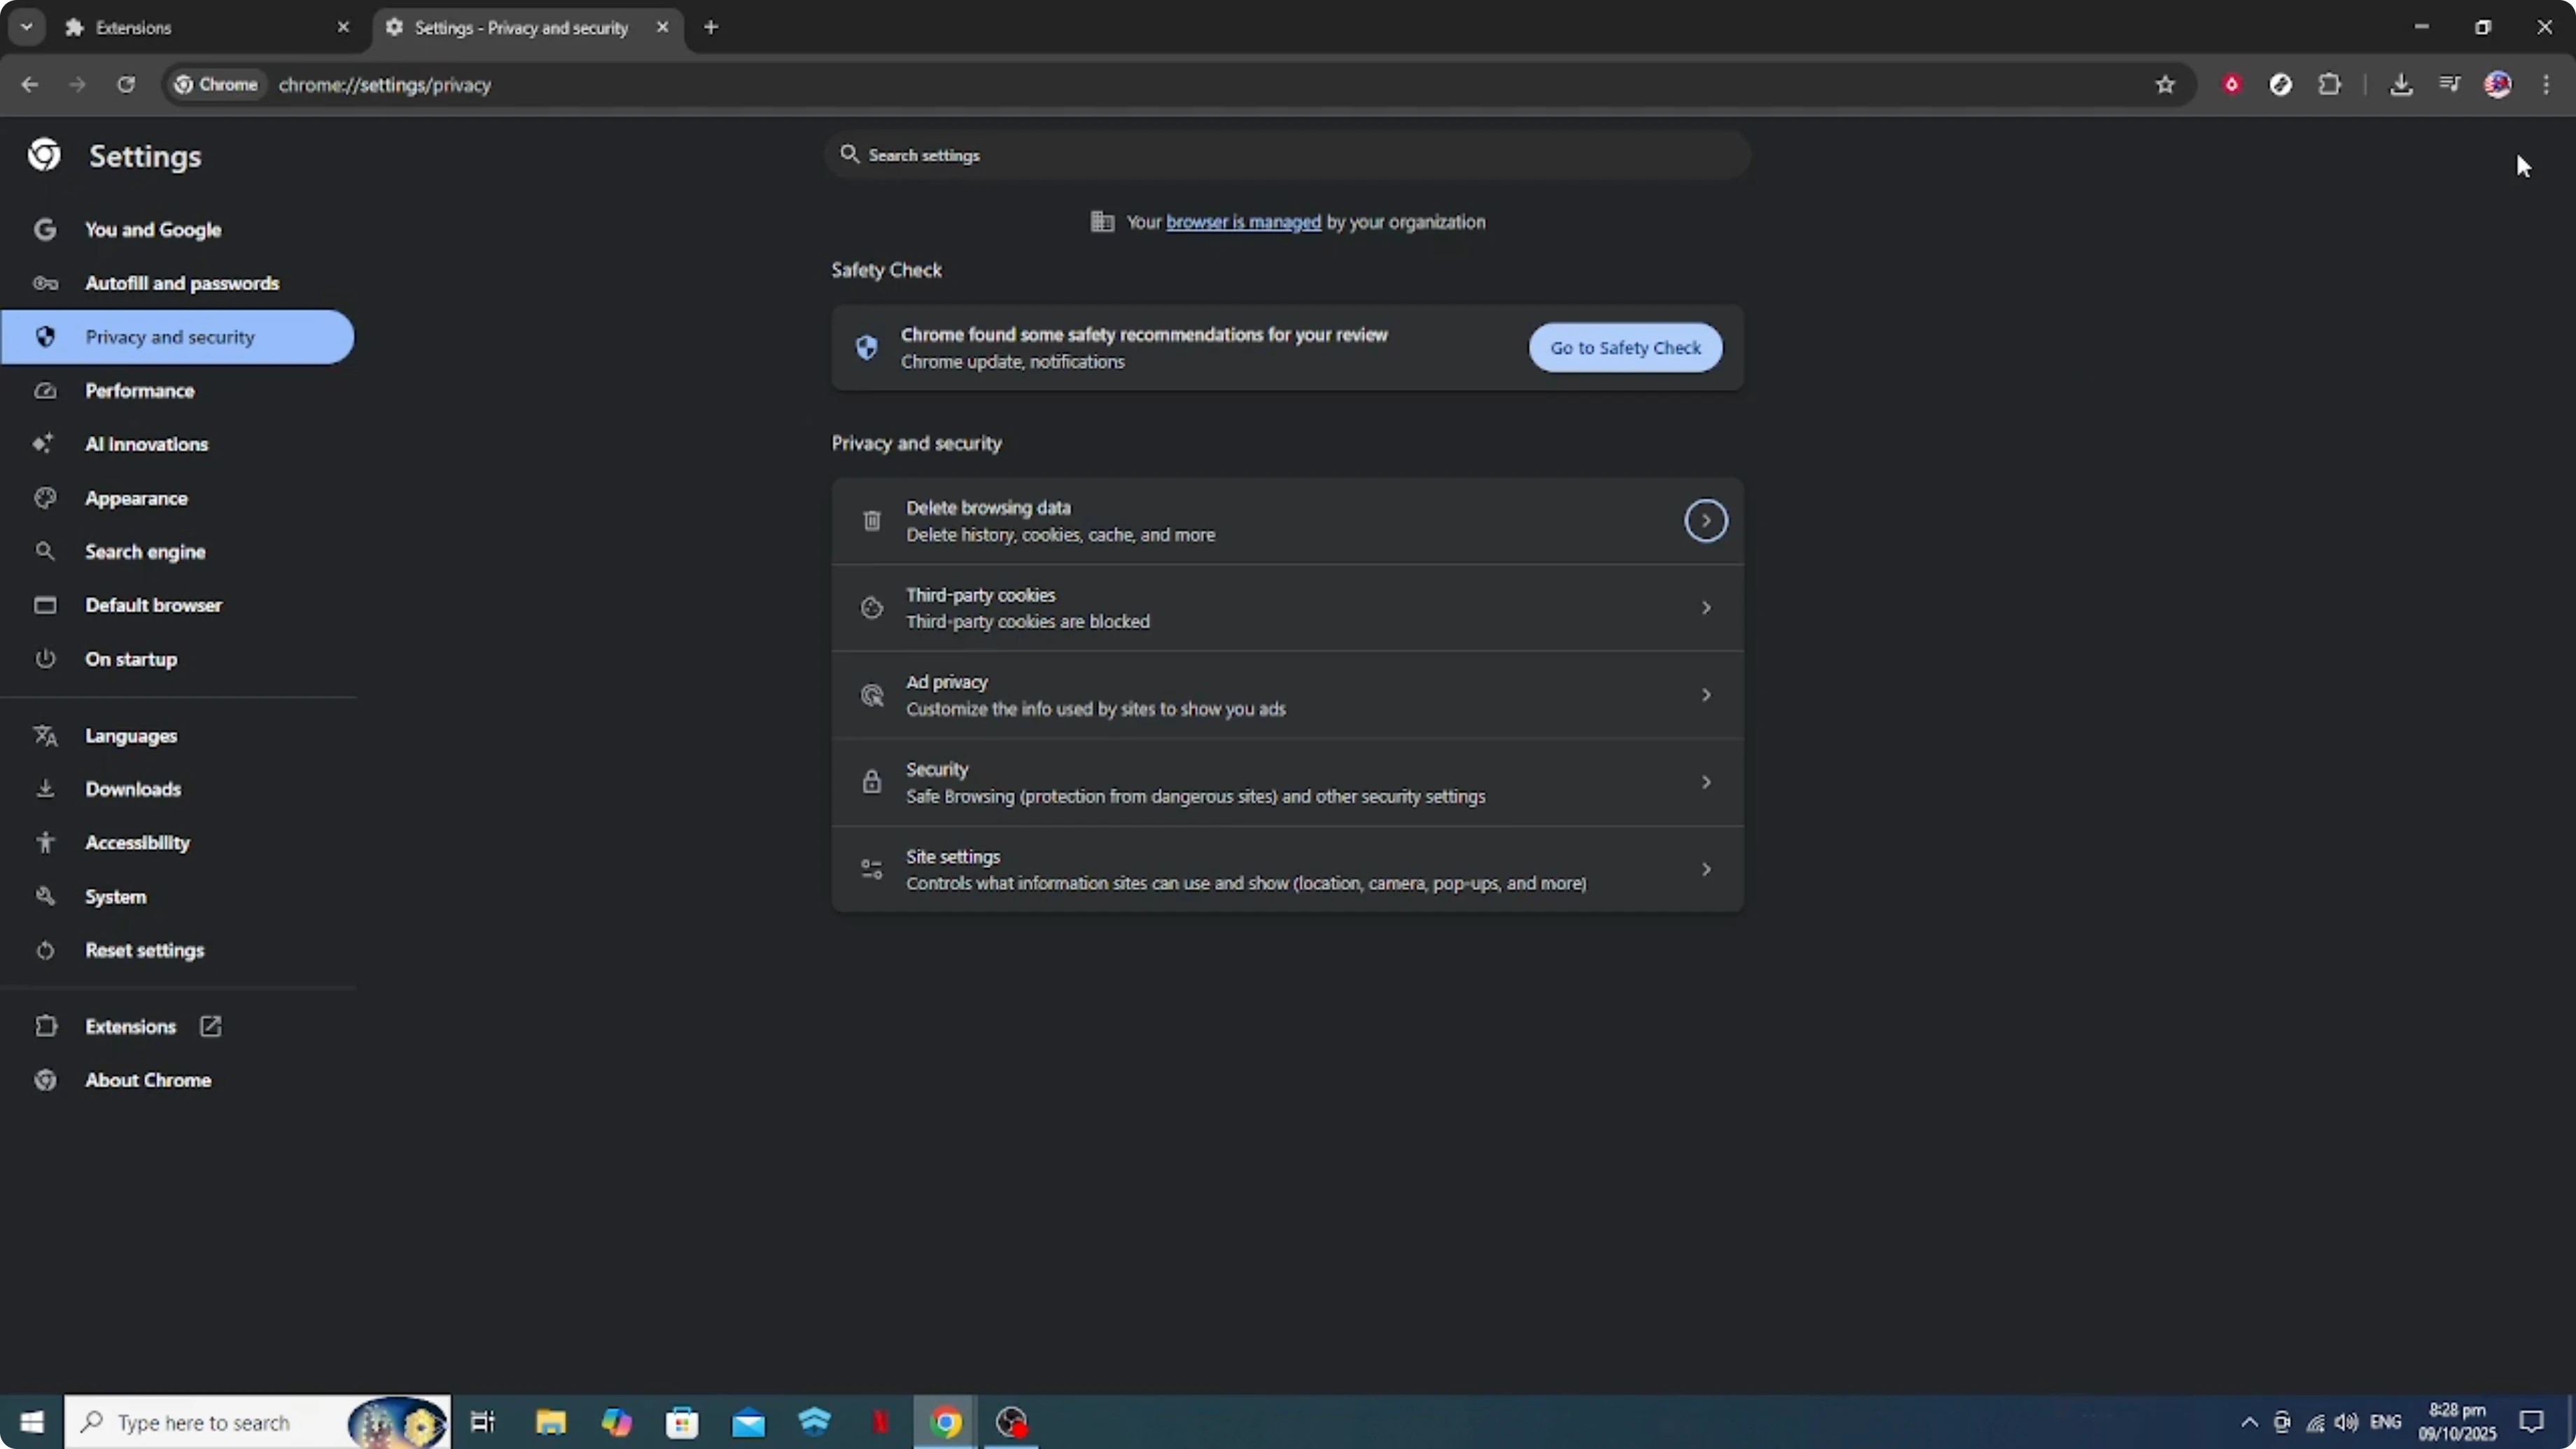2576x1449 pixels.
Task: Open the tab search dropdown arrow
Action: (27, 27)
